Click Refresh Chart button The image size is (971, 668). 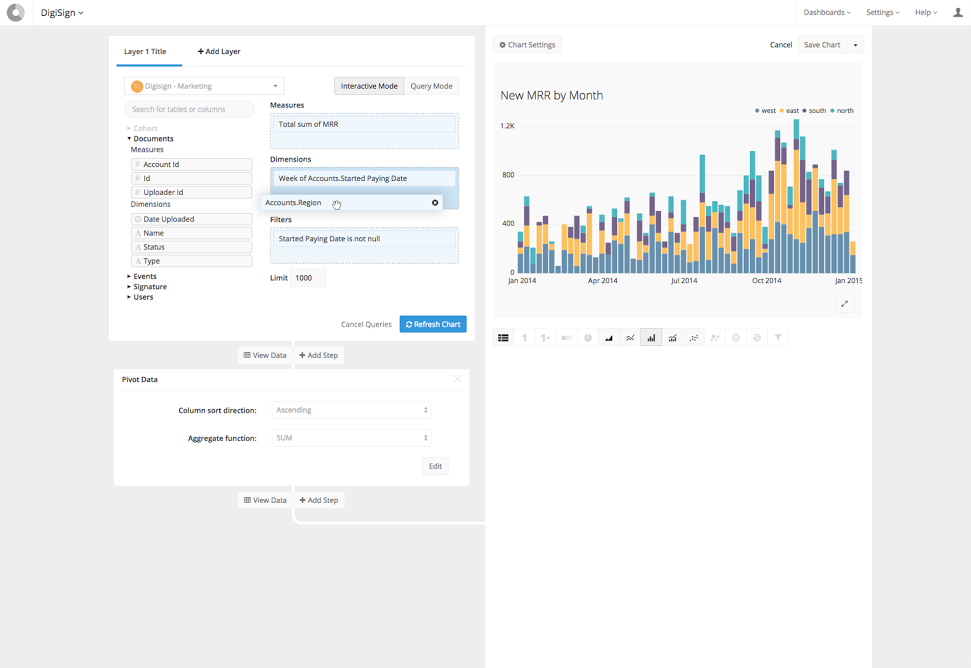click(x=433, y=324)
